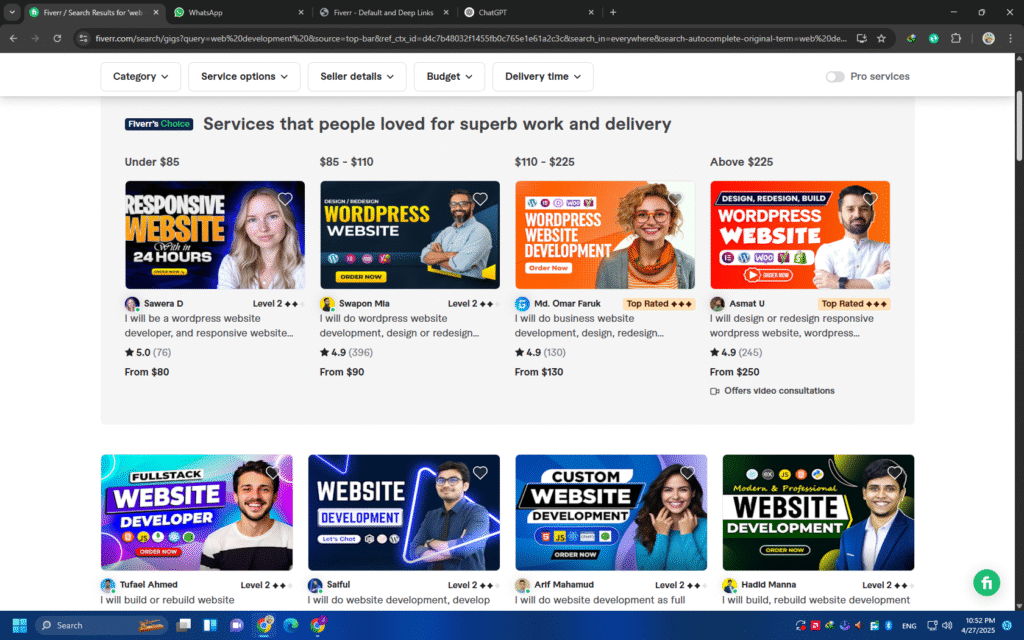Close the WhatsApp tab
Image resolution: width=1024 pixels, height=640 pixels.
[300, 12]
